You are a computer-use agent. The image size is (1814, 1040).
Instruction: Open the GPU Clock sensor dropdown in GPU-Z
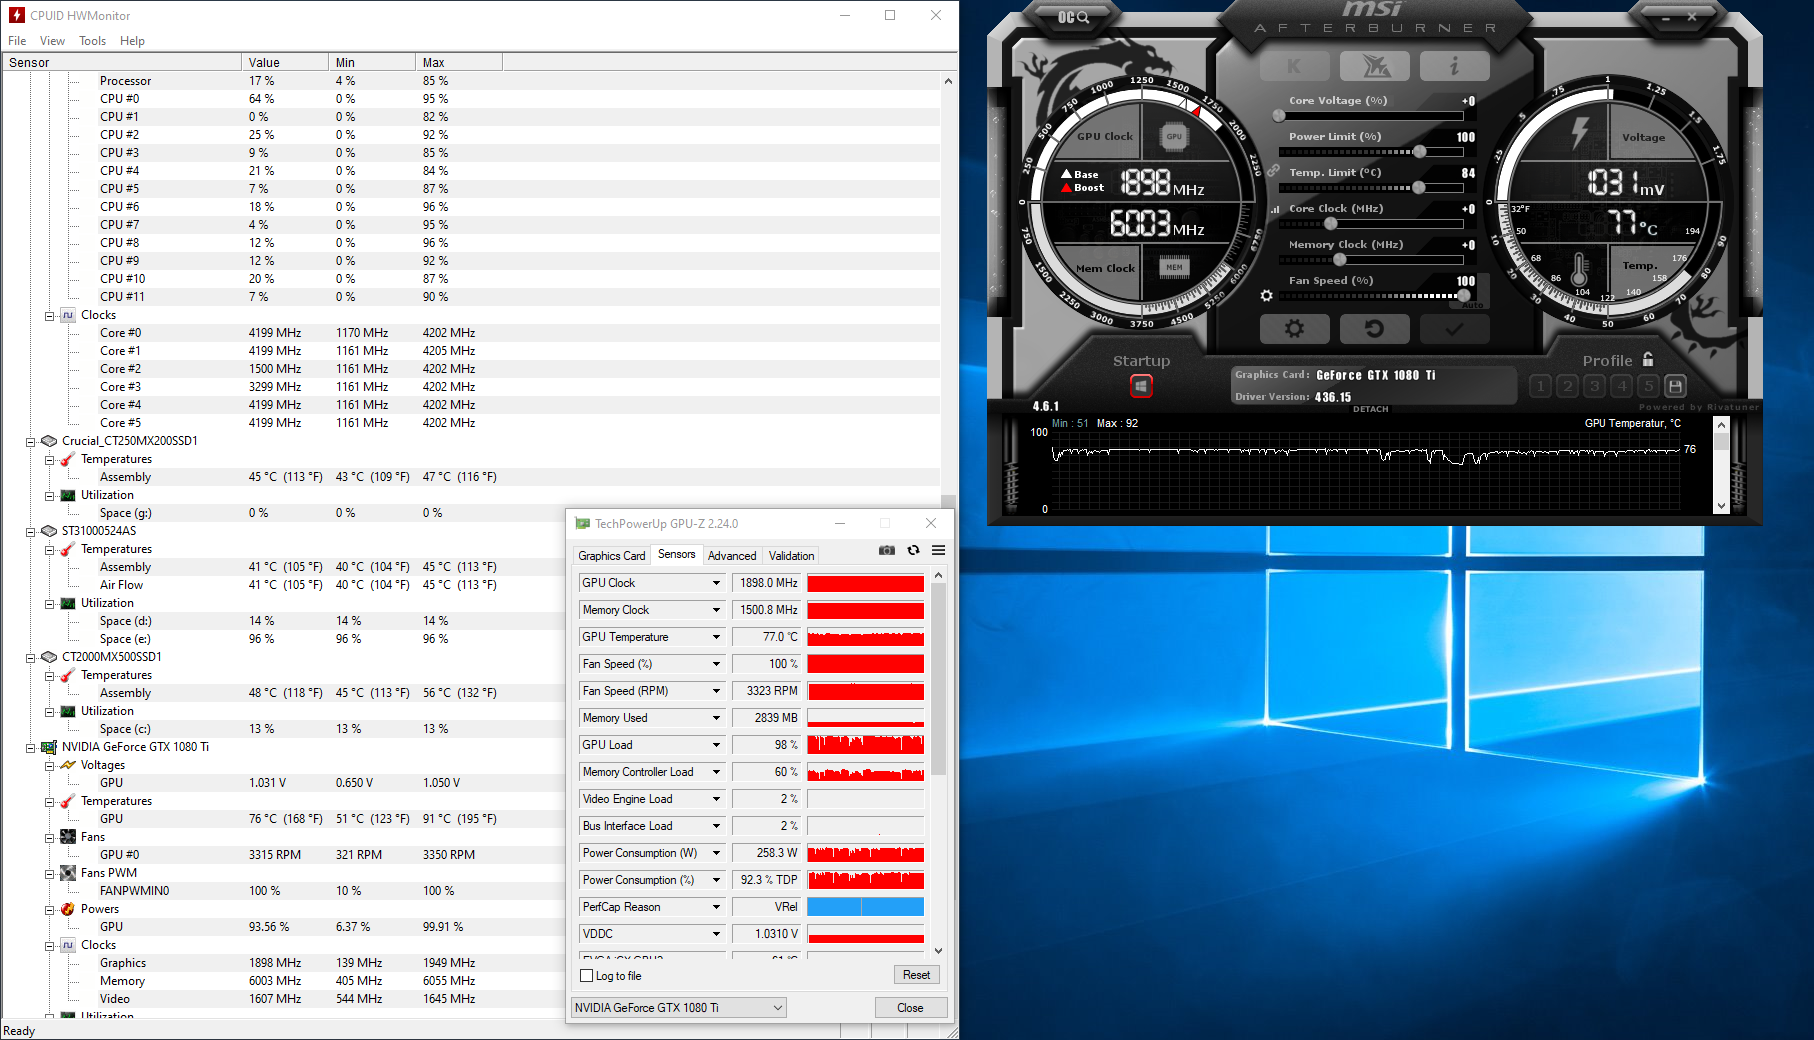716,583
